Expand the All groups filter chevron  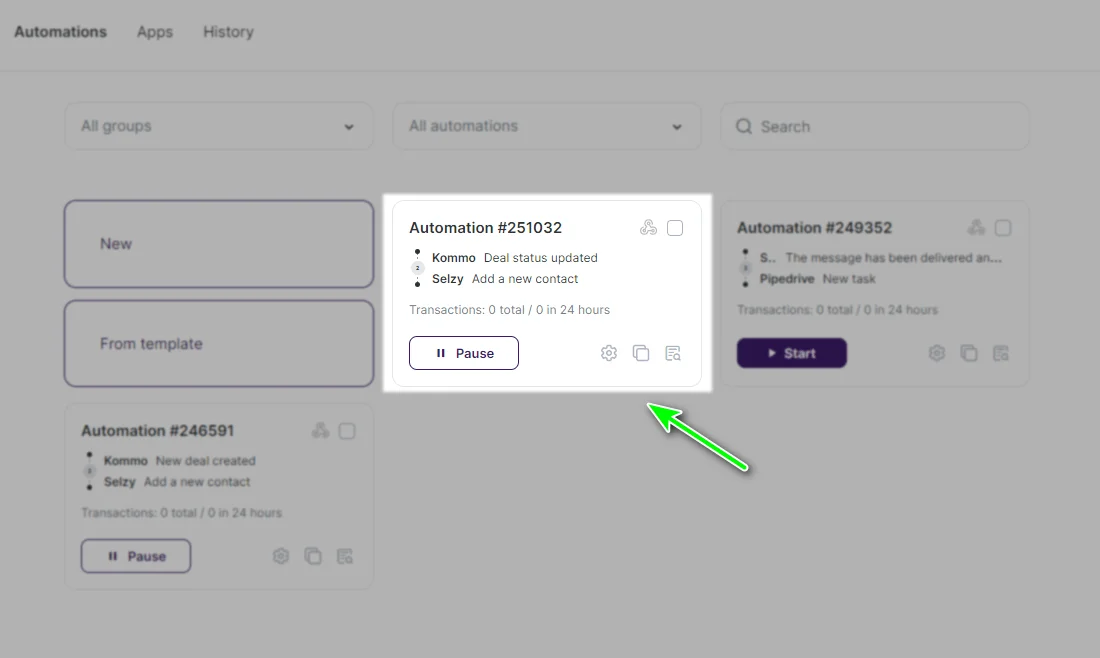coord(349,127)
